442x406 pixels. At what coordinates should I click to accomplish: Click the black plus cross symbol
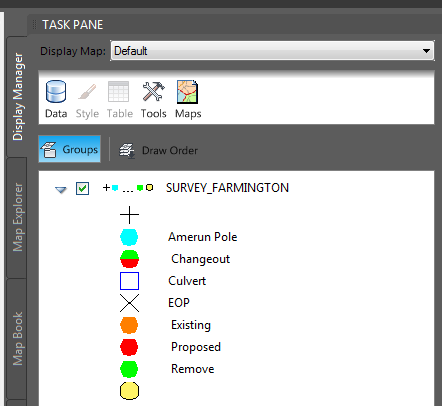129,215
